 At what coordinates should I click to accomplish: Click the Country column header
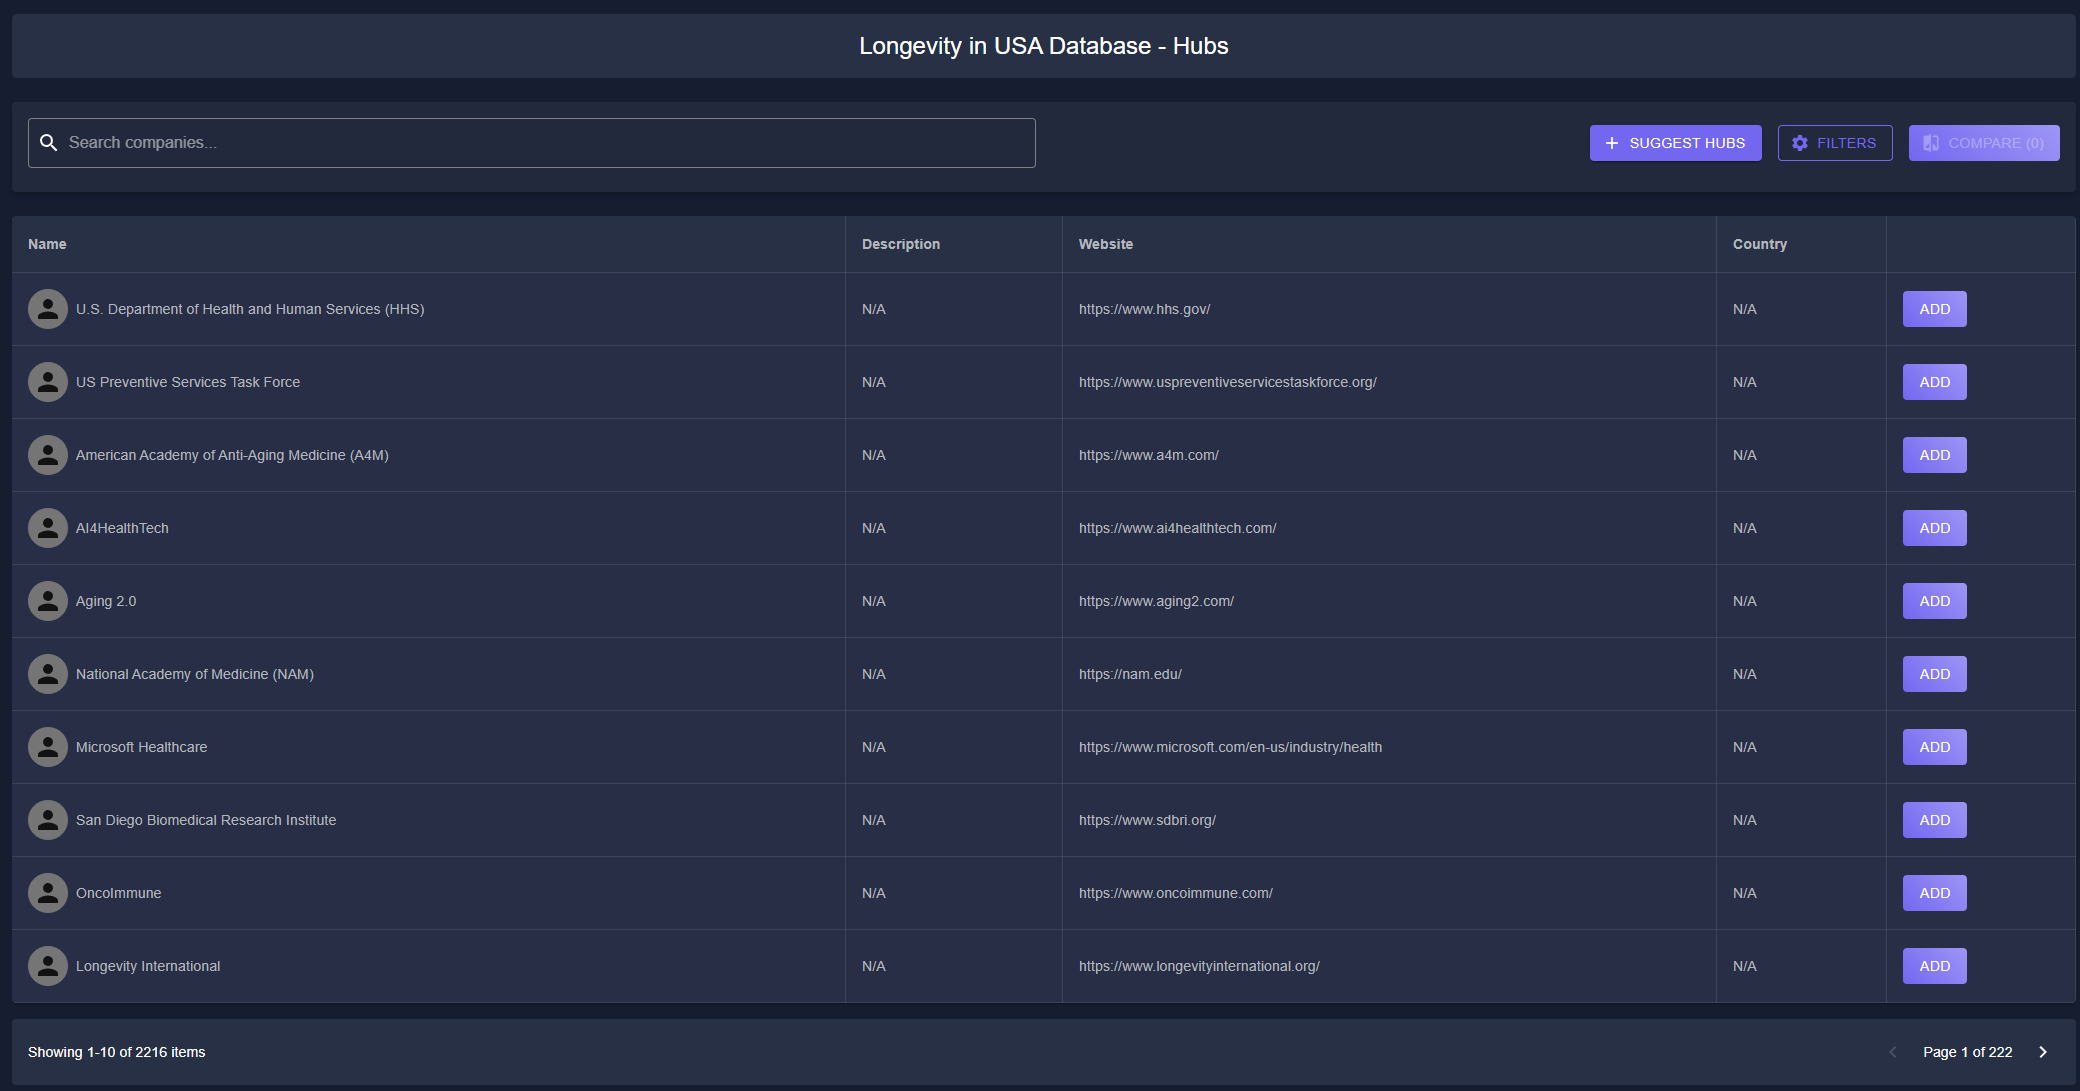(x=1759, y=244)
